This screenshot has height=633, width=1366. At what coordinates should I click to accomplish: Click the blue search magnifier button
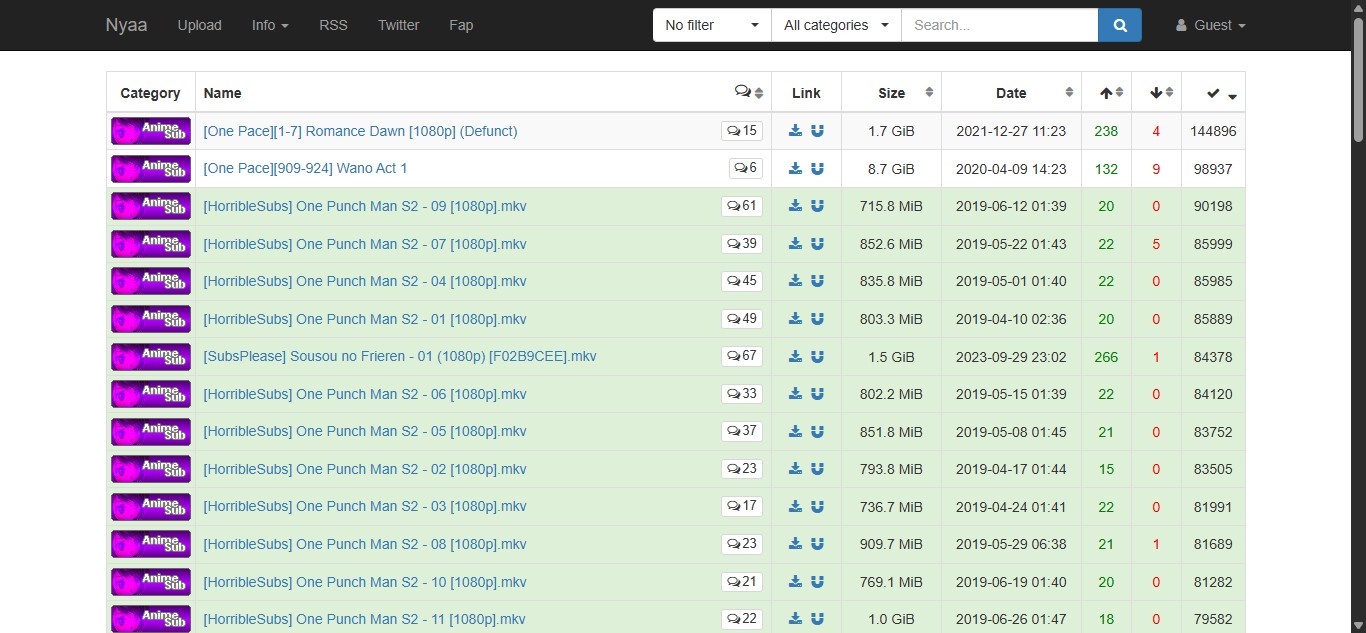(1119, 25)
